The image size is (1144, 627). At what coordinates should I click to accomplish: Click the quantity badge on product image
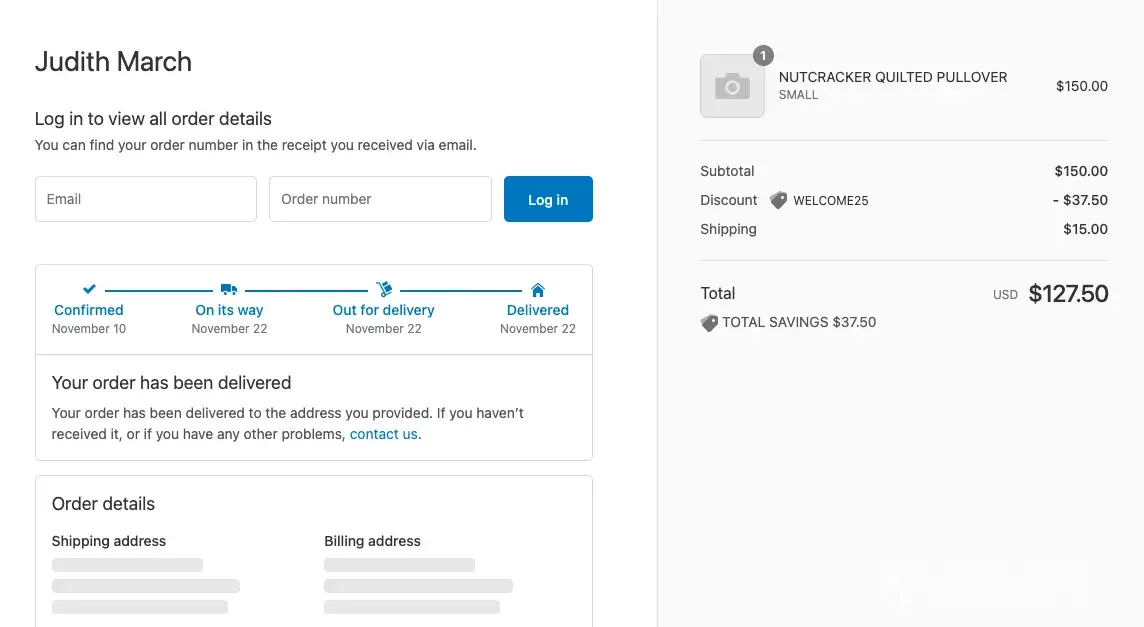(x=763, y=56)
